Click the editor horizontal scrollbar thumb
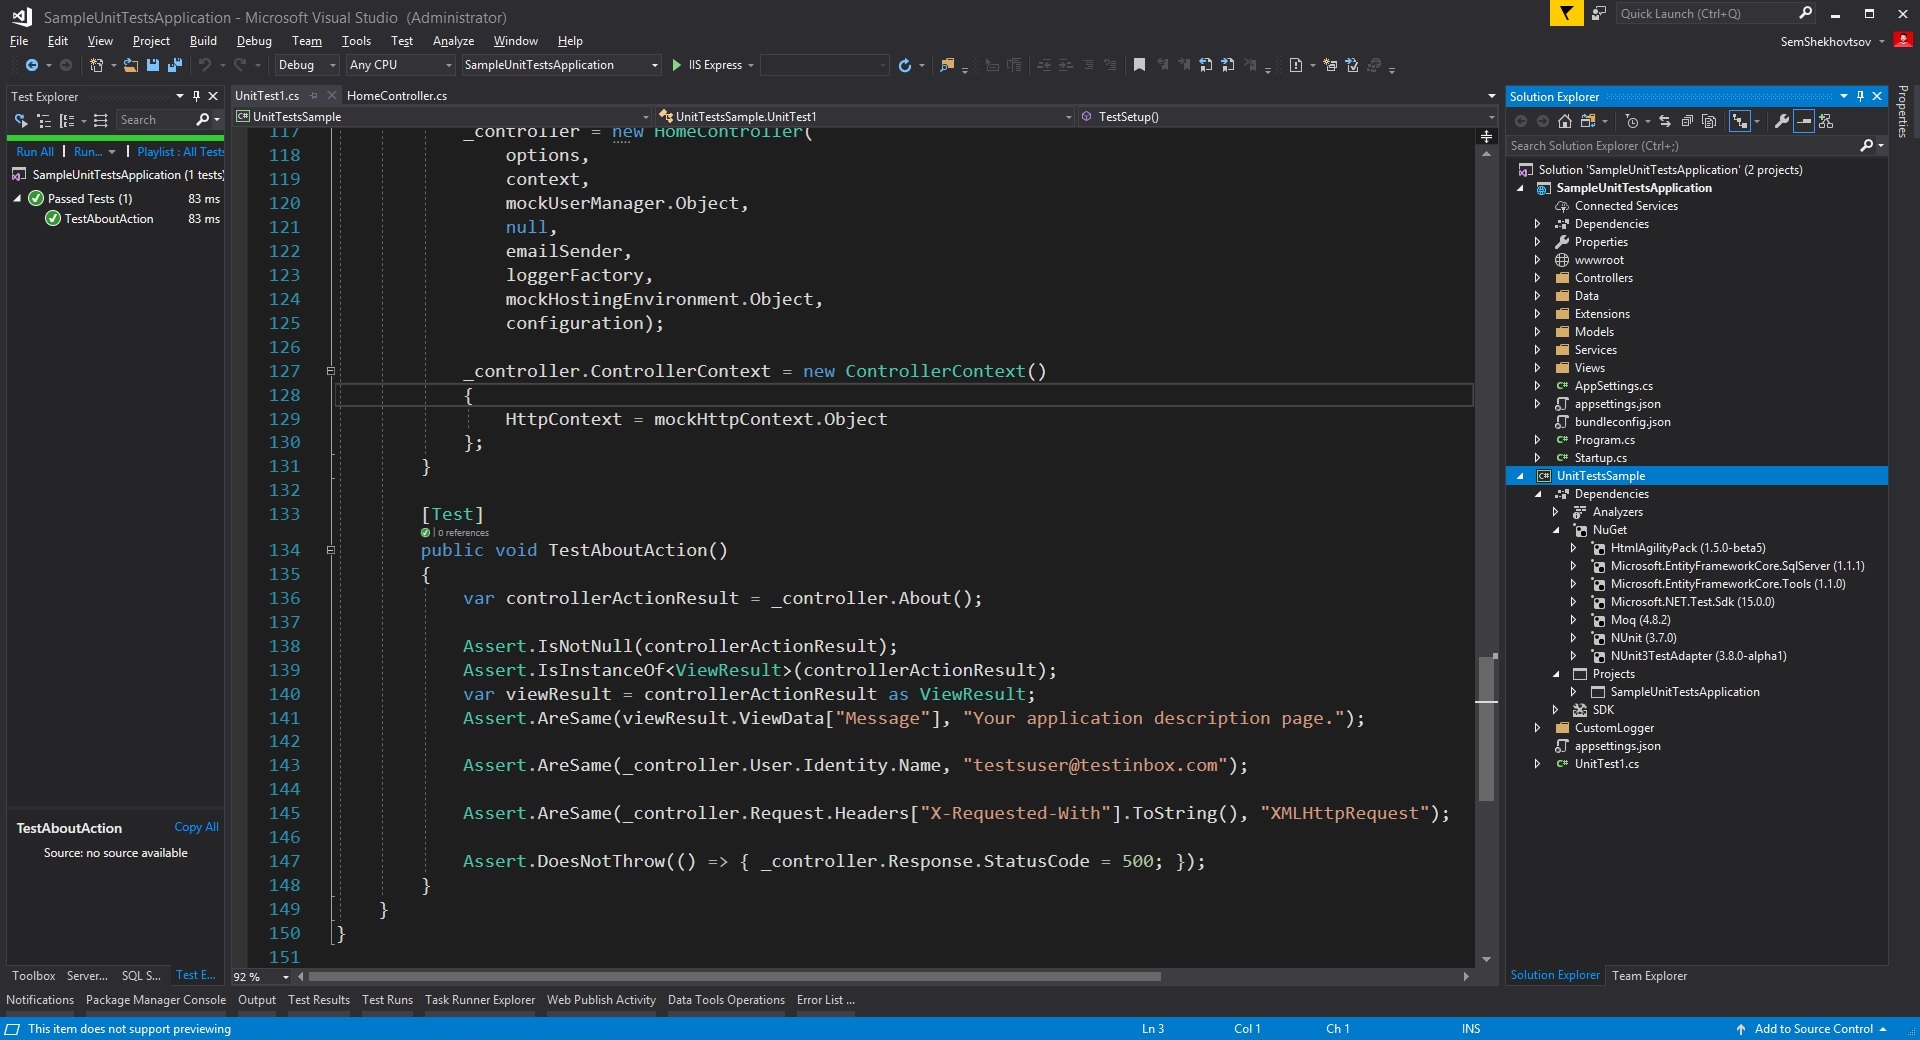The width and height of the screenshot is (1920, 1040). click(735, 977)
